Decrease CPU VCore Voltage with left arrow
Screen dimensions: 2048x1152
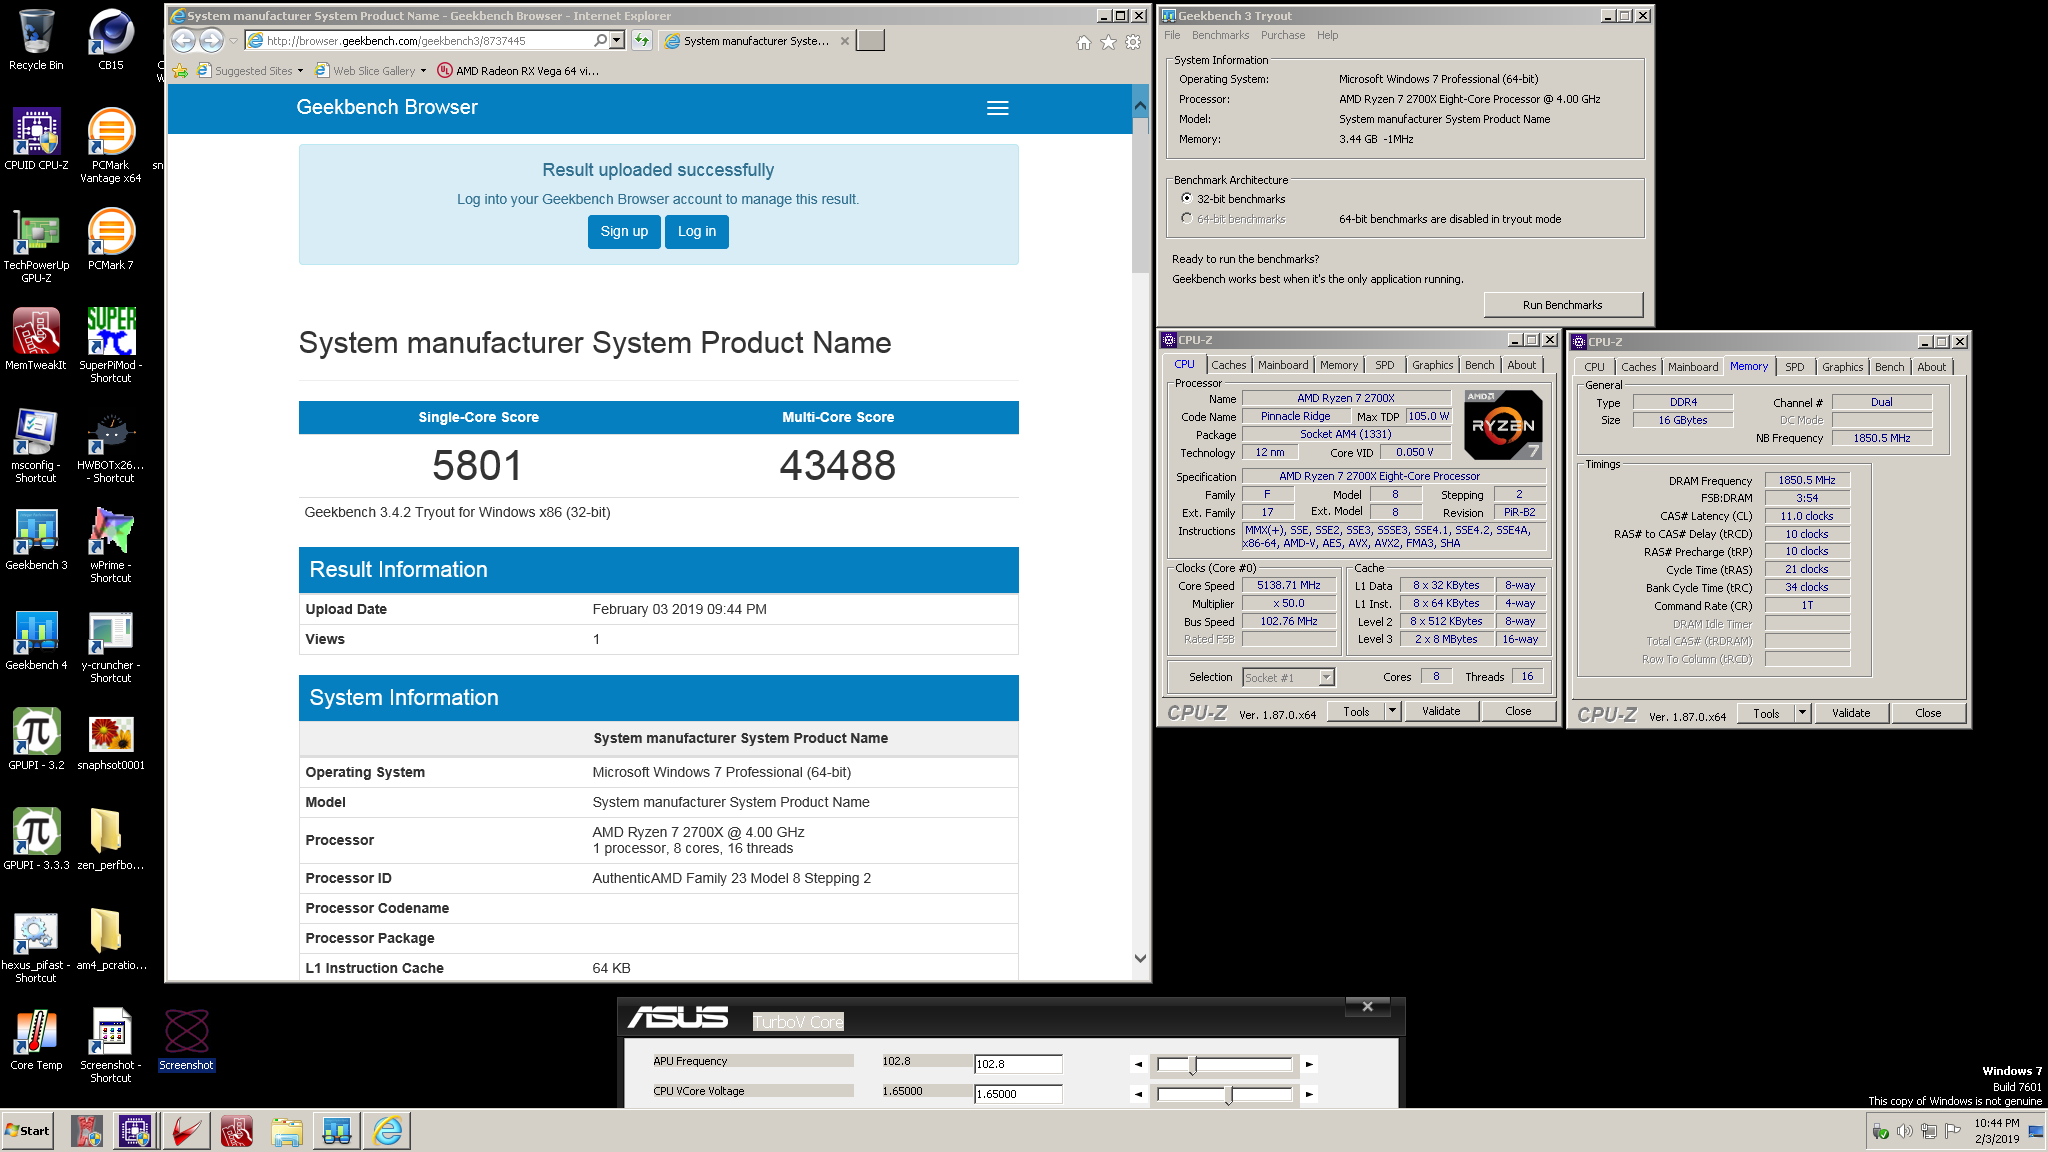[1138, 1094]
